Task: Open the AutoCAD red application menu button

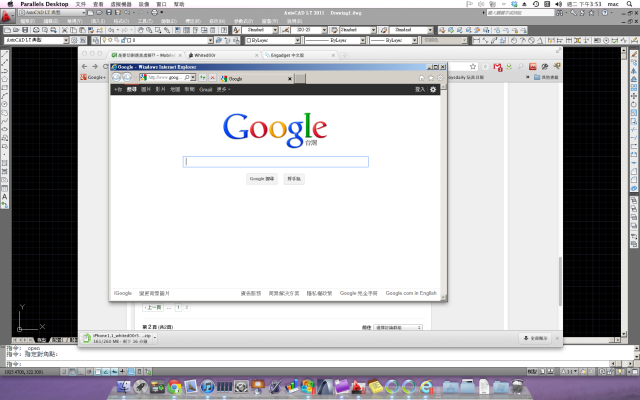Action: click(6, 16)
